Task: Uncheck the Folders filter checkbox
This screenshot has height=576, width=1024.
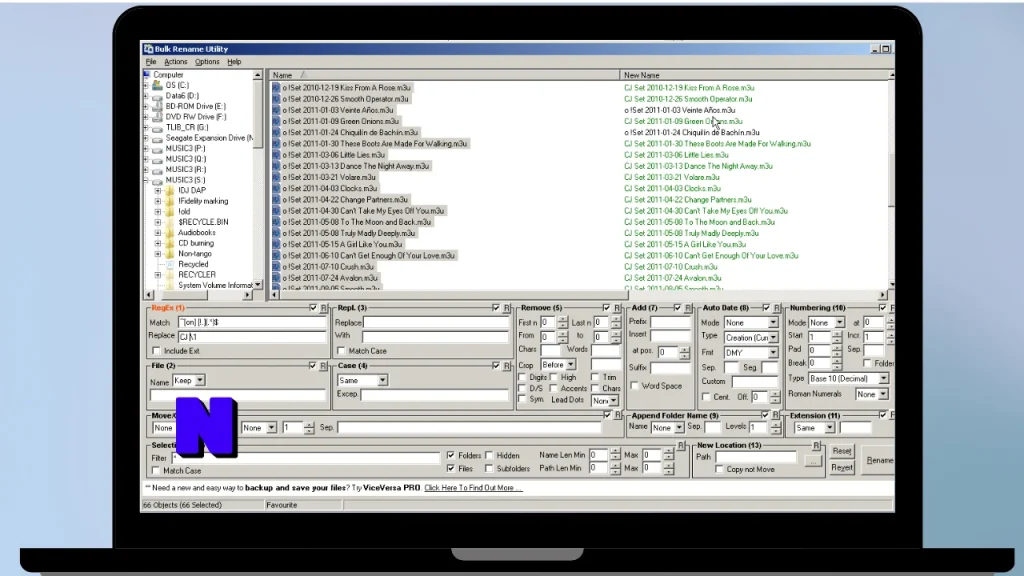Action: (x=451, y=455)
